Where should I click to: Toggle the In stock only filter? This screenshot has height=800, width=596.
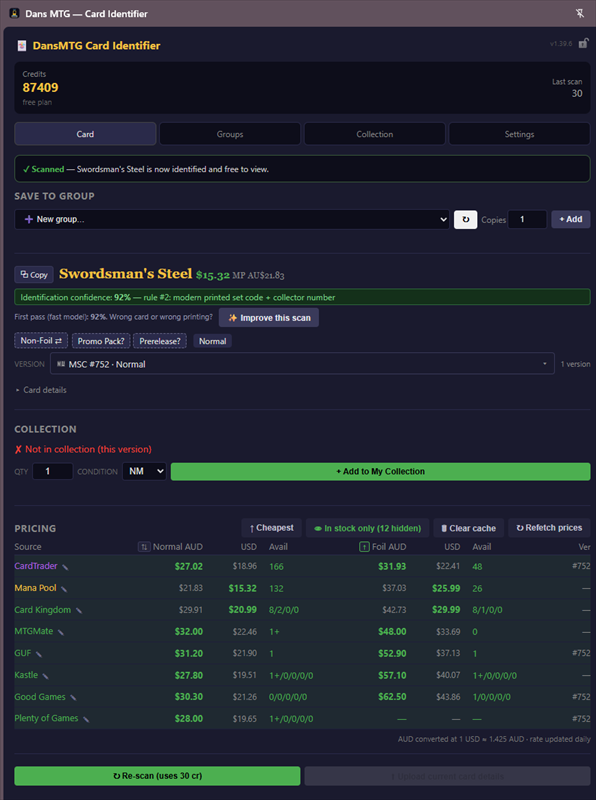(367, 528)
